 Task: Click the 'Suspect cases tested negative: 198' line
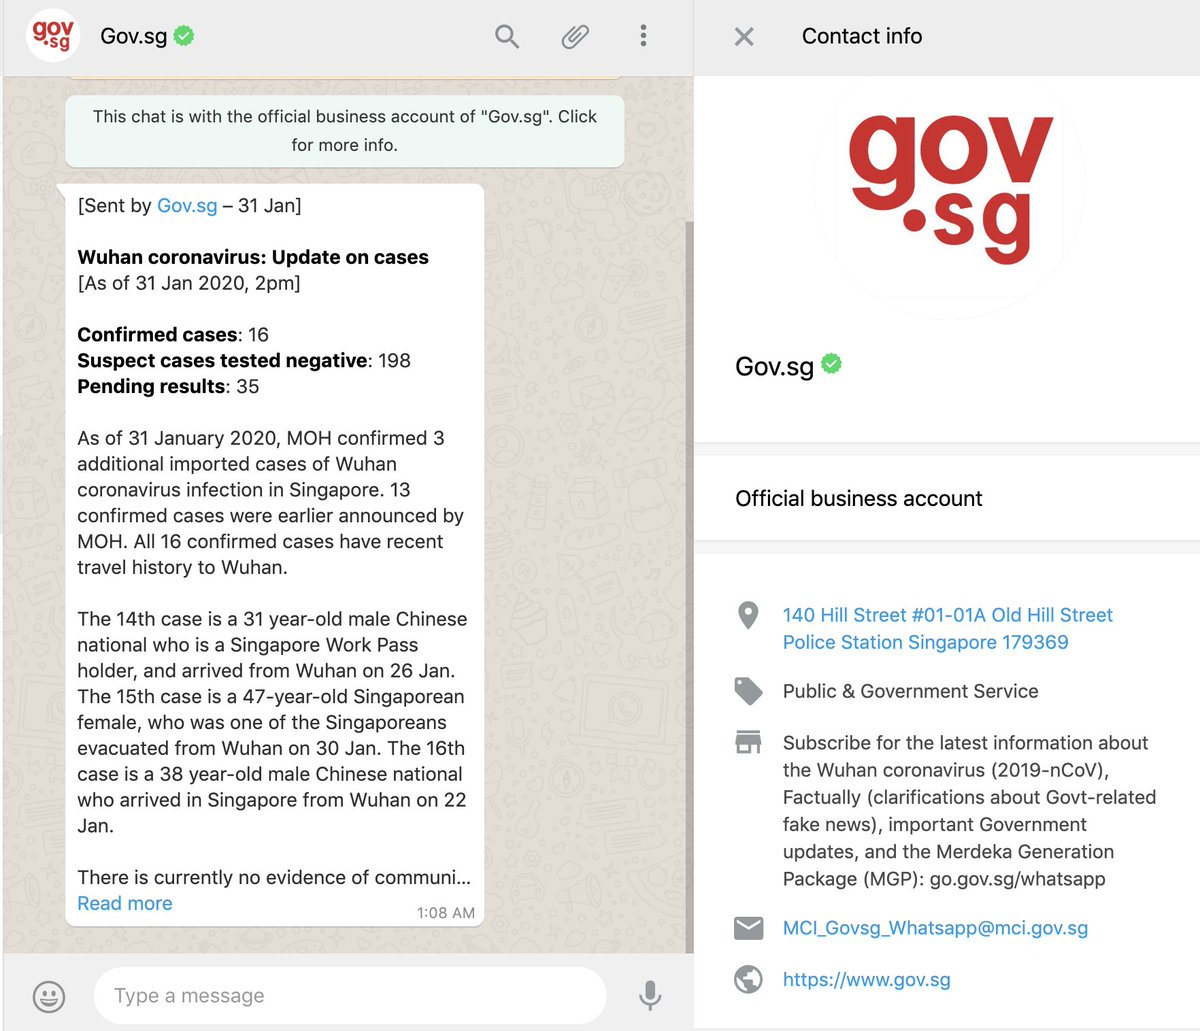(x=244, y=361)
